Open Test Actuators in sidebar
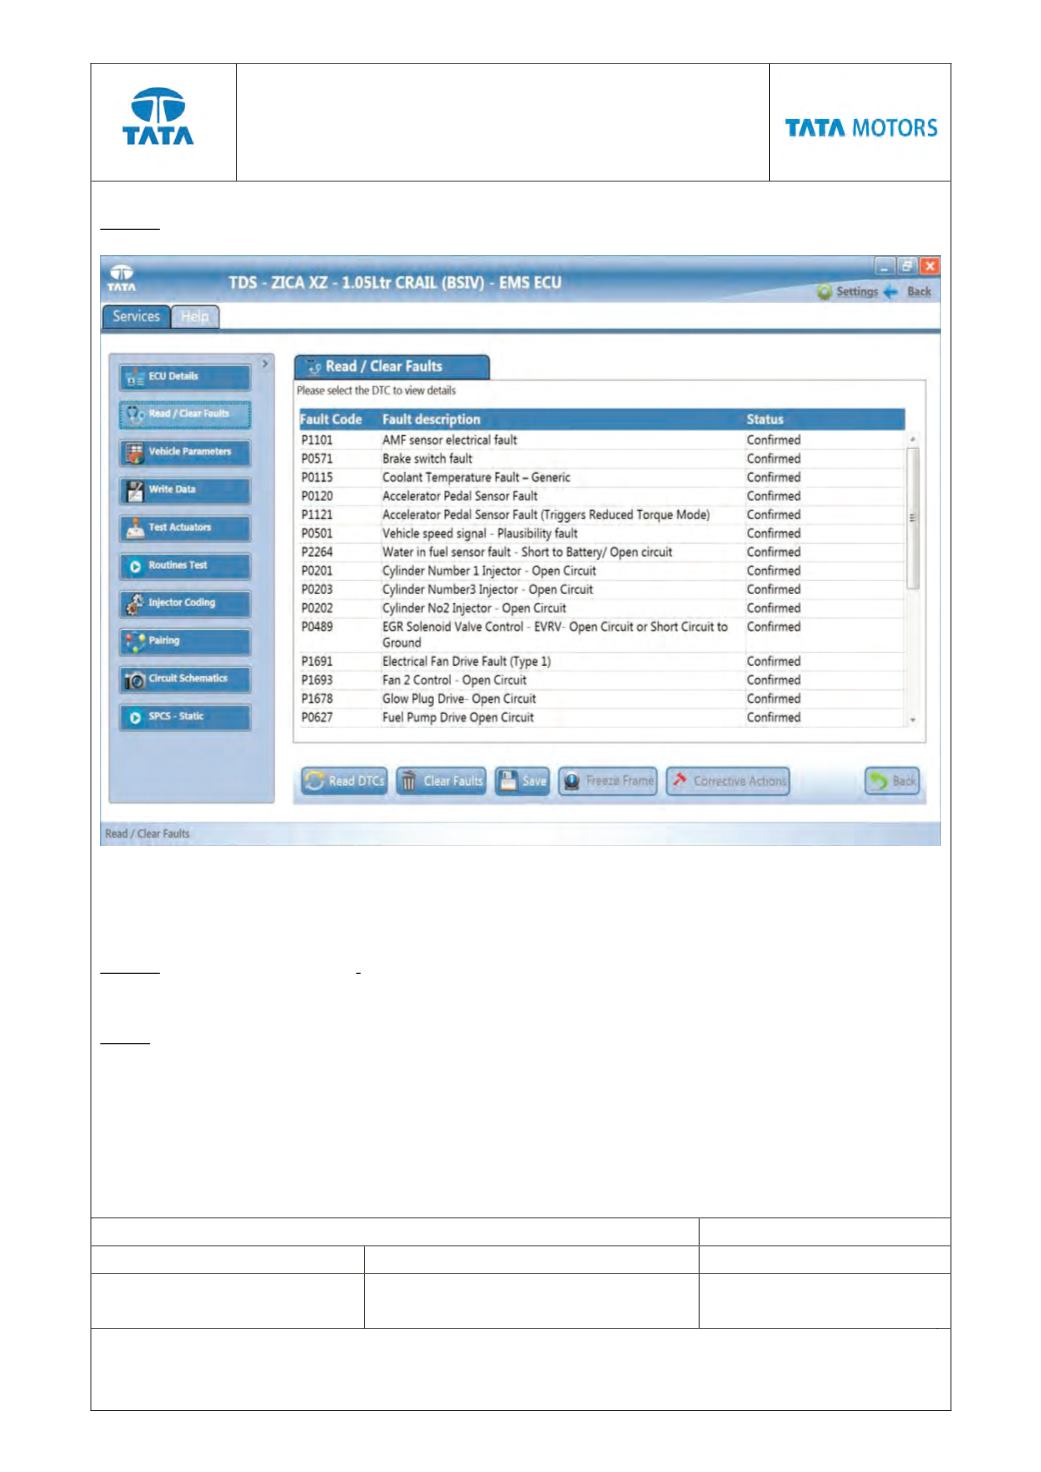 coord(184,528)
